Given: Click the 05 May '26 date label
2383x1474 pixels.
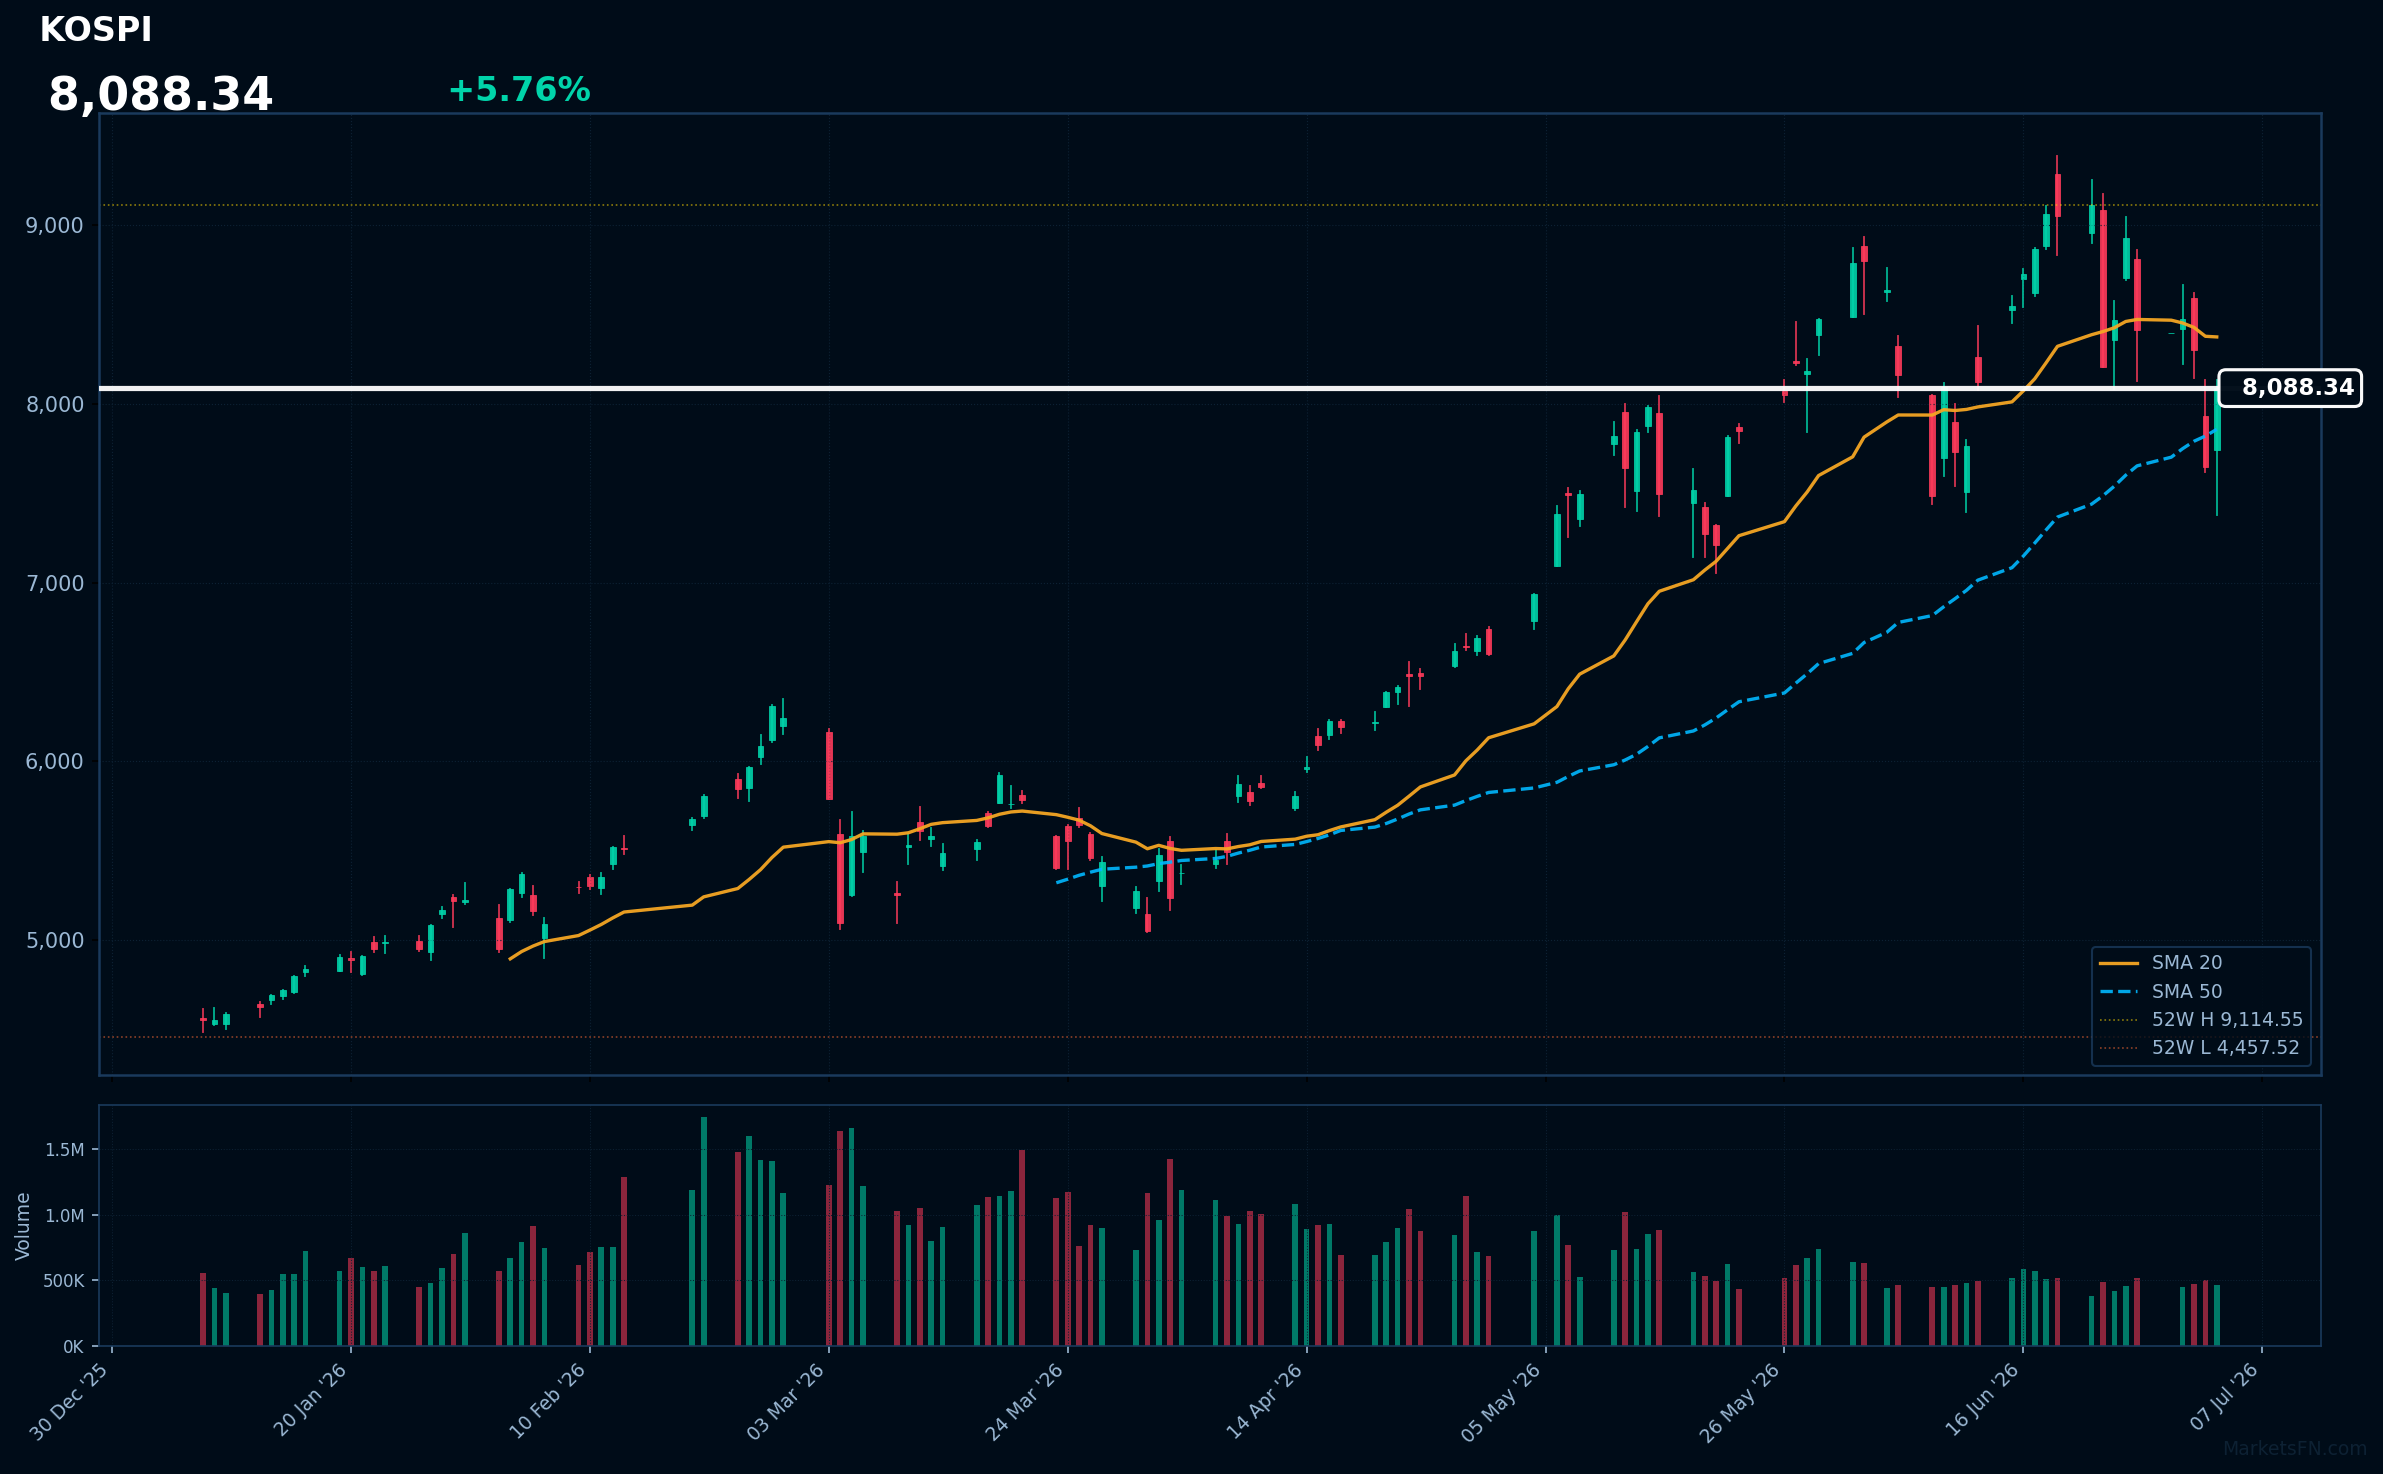Looking at the screenshot, I should point(1502,1403).
